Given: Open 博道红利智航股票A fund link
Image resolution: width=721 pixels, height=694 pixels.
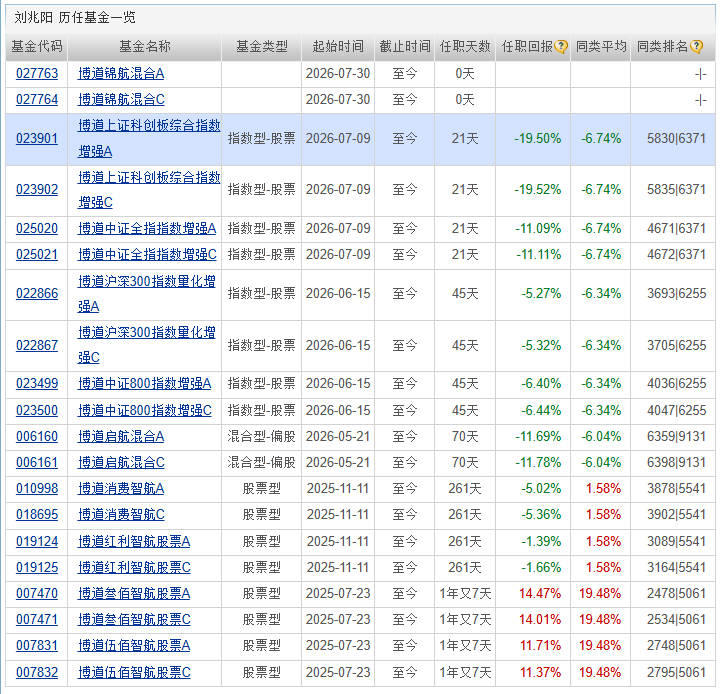Looking at the screenshot, I should click(x=134, y=542).
